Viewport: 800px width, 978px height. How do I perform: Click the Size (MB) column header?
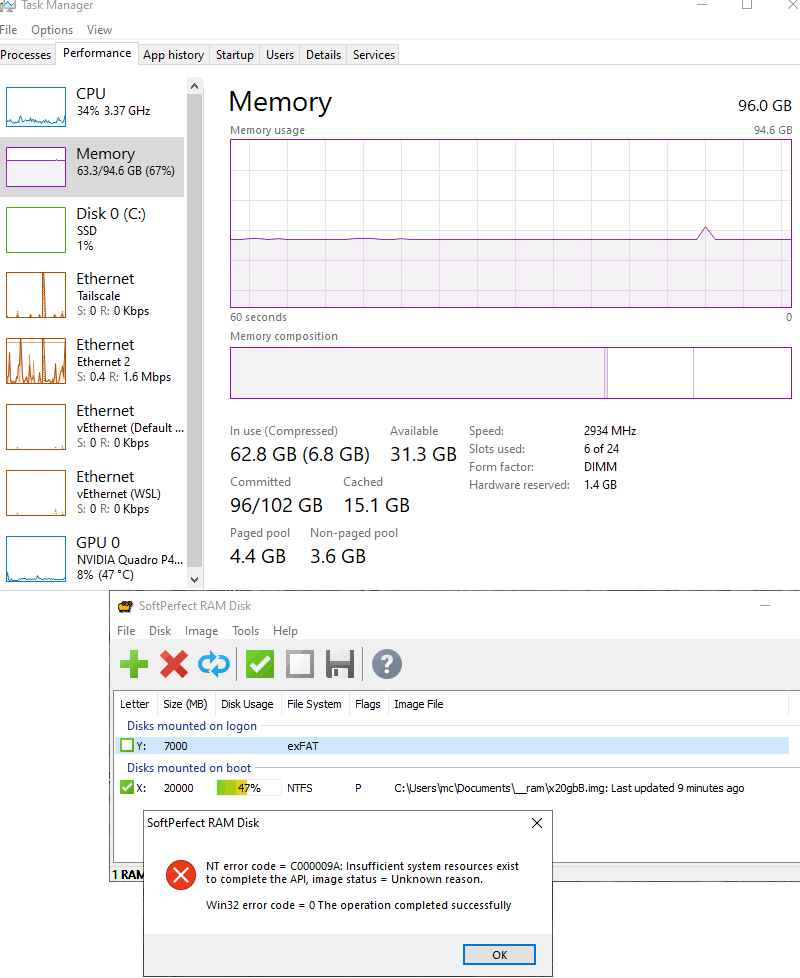pos(185,704)
